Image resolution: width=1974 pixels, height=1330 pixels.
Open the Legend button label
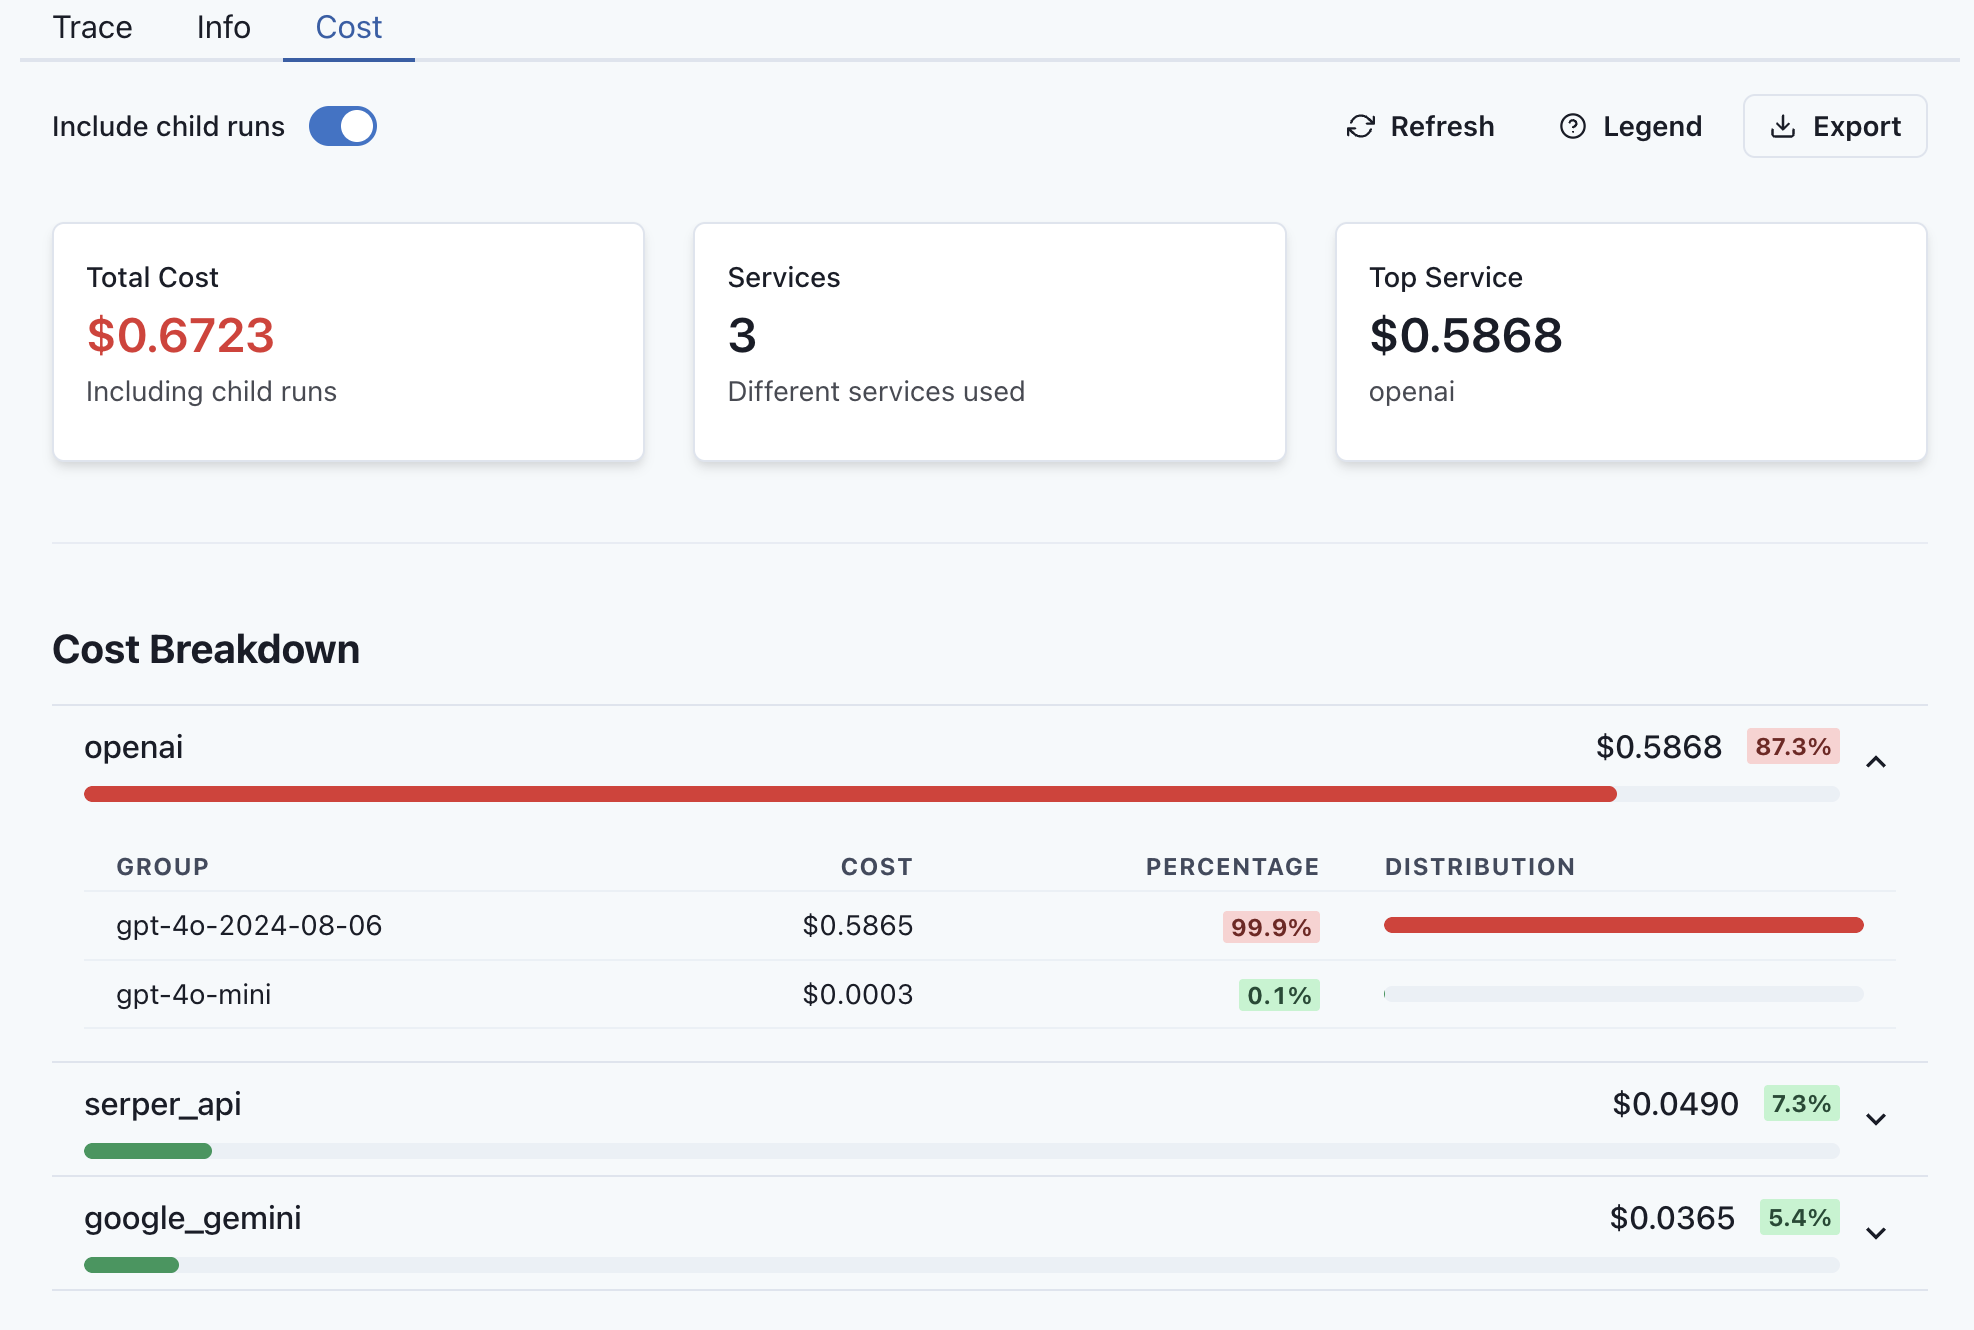(x=1652, y=126)
